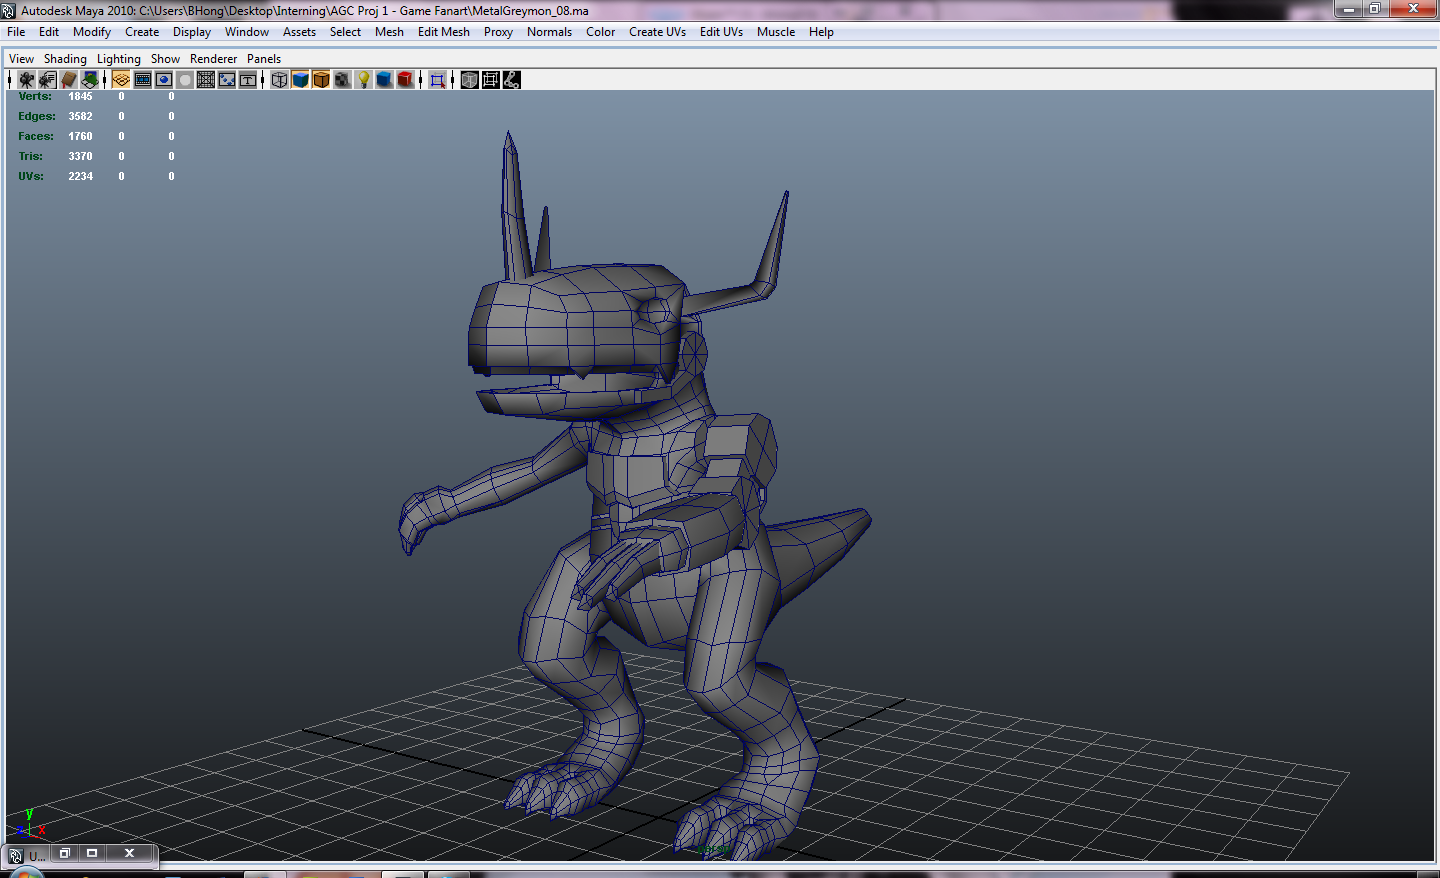The height and width of the screenshot is (878, 1440).
Task: Click the 'Faces:' label in the HUD
Action: (x=36, y=136)
